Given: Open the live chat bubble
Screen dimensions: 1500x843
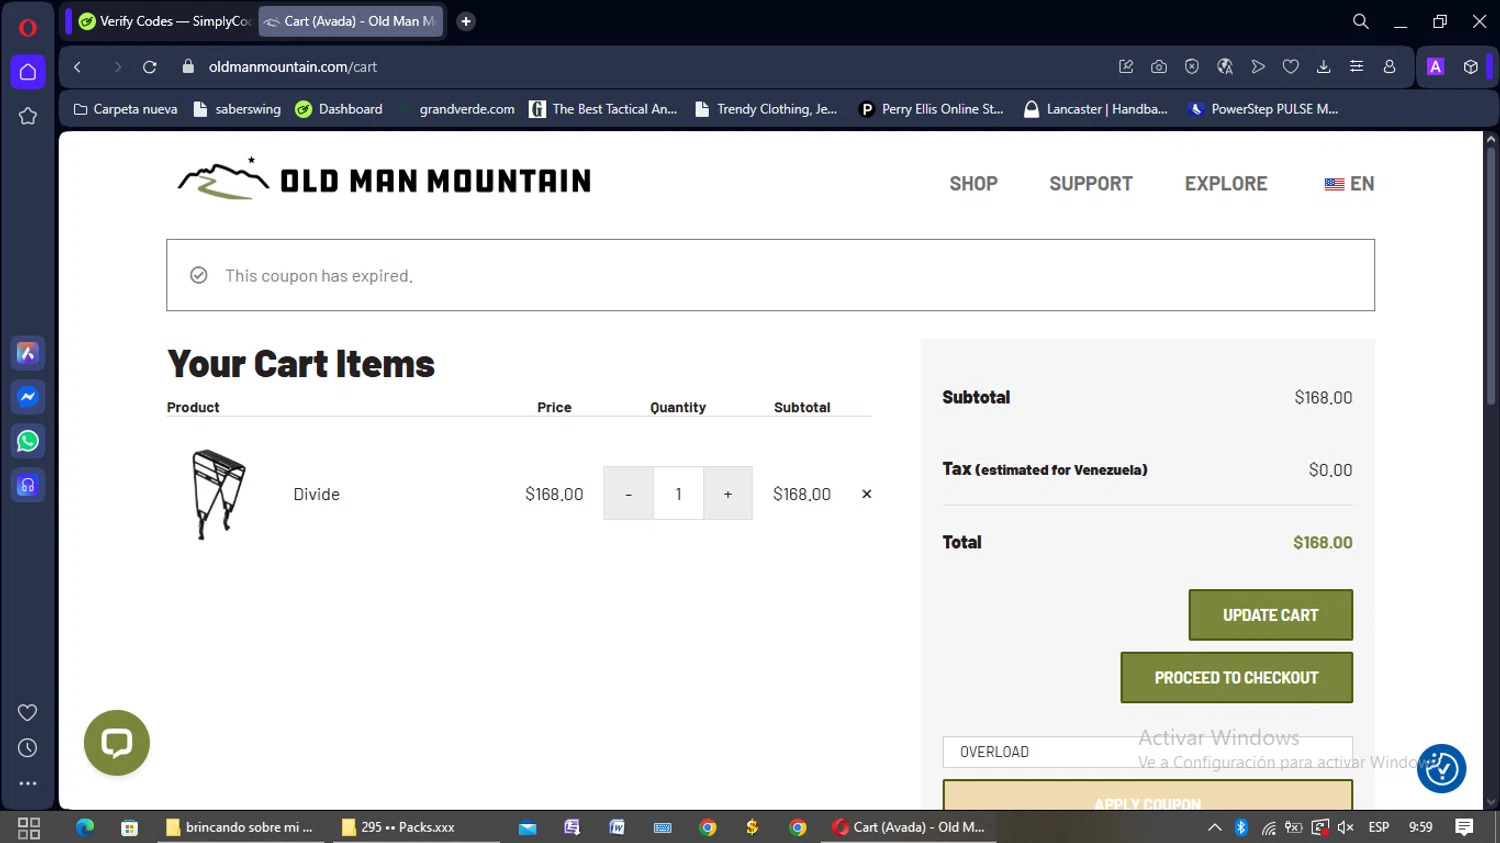Looking at the screenshot, I should (117, 743).
